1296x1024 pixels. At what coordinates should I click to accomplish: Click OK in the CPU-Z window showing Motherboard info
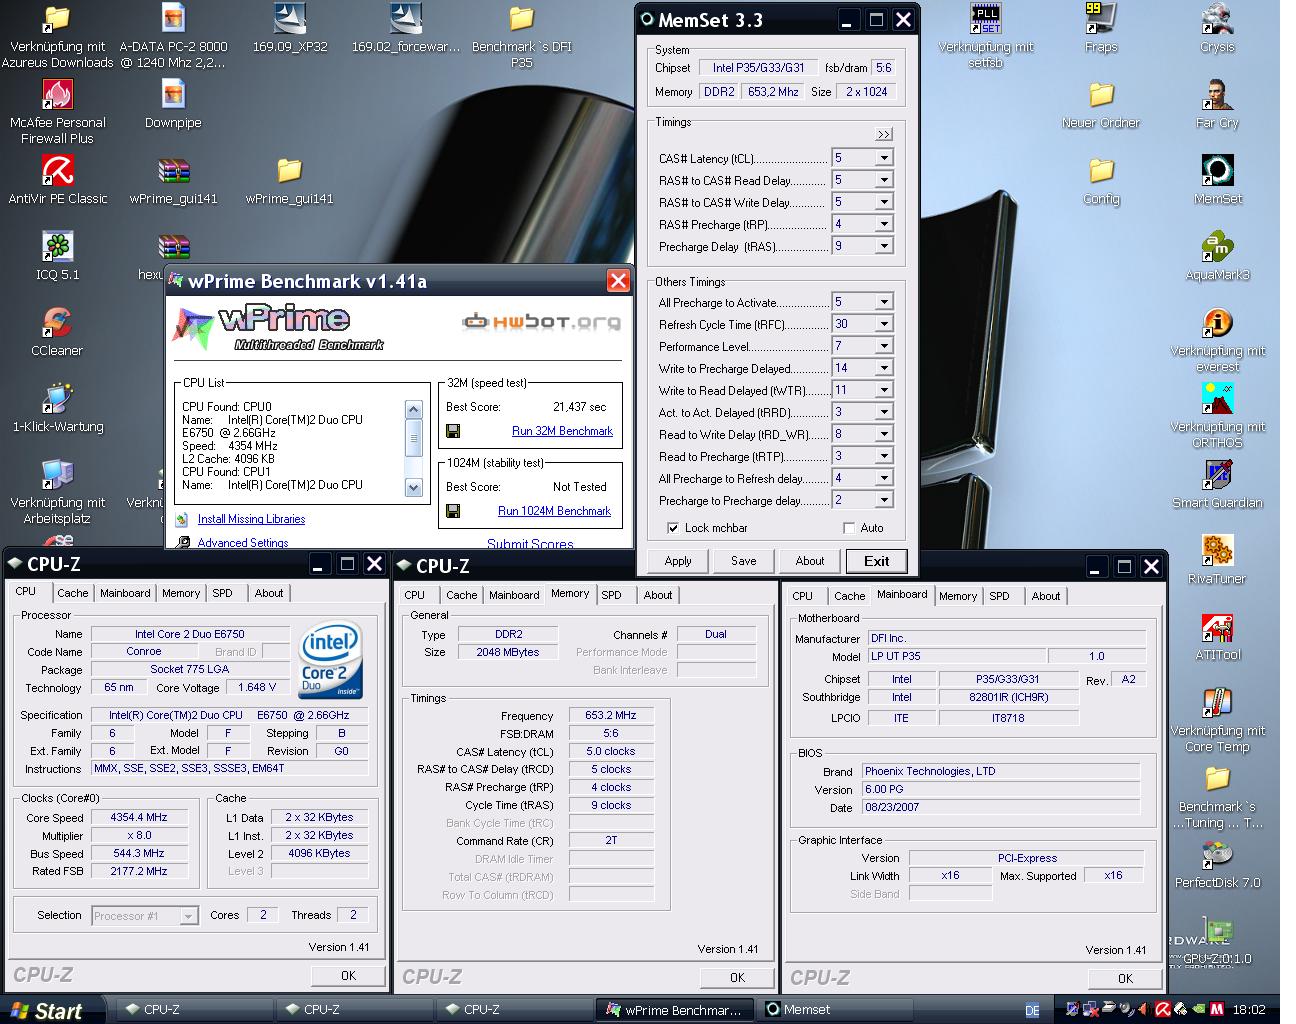(1125, 978)
